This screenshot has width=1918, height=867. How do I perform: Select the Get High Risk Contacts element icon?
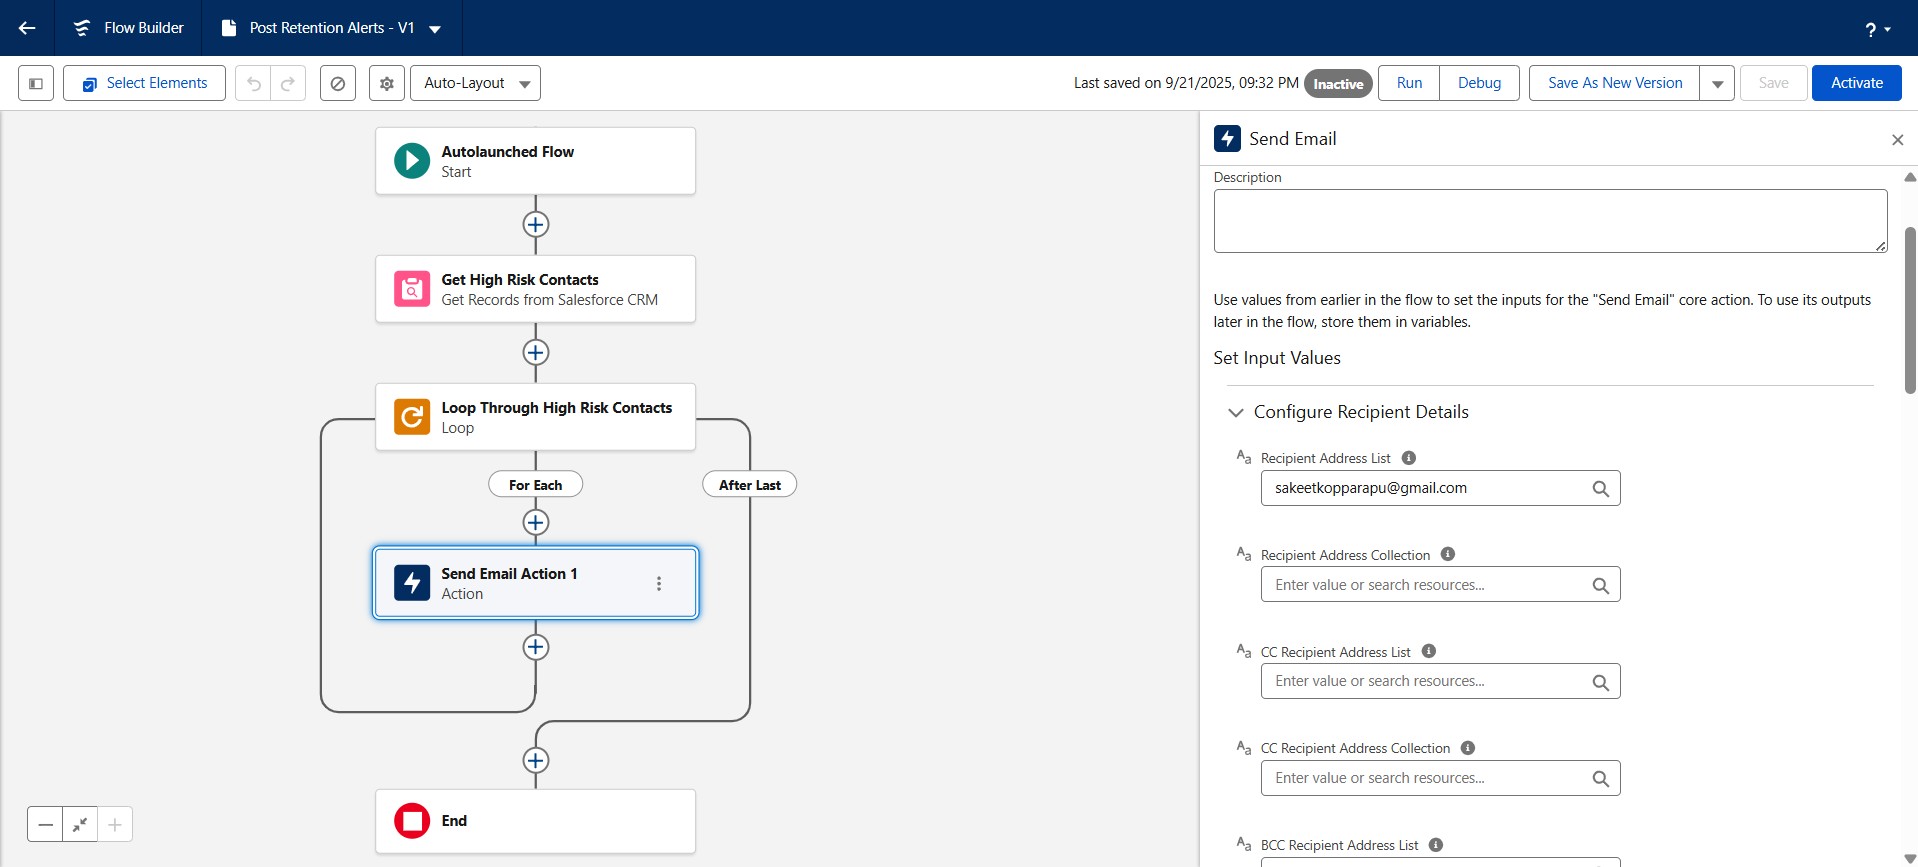[412, 289]
